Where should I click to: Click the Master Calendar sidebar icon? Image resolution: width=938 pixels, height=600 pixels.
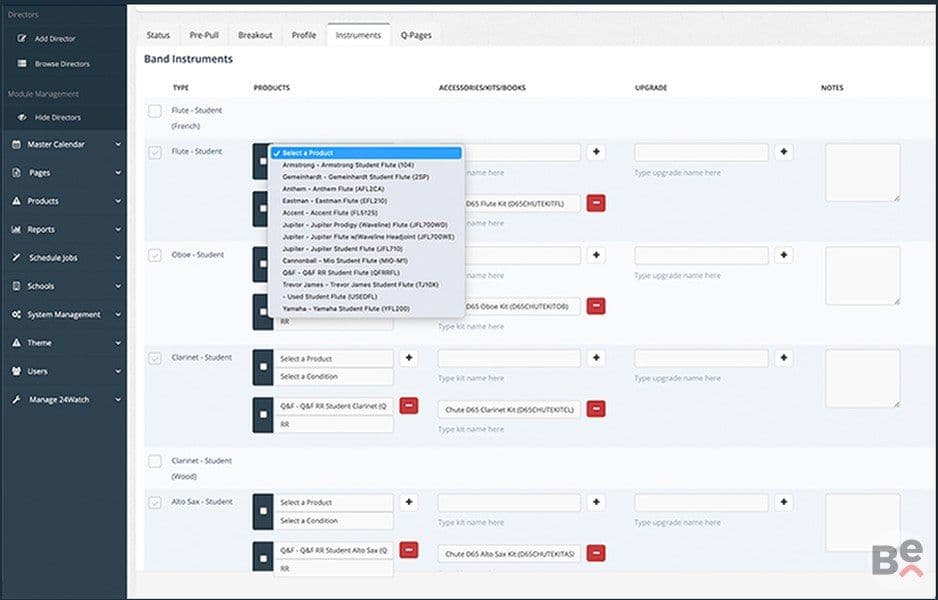[16, 144]
